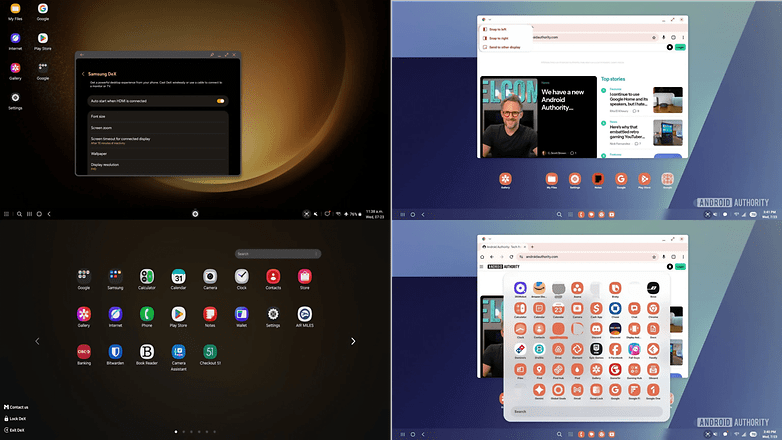Open Checkout 51 in the app drawer
The width and height of the screenshot is (782, 440).
pos(210,354)
